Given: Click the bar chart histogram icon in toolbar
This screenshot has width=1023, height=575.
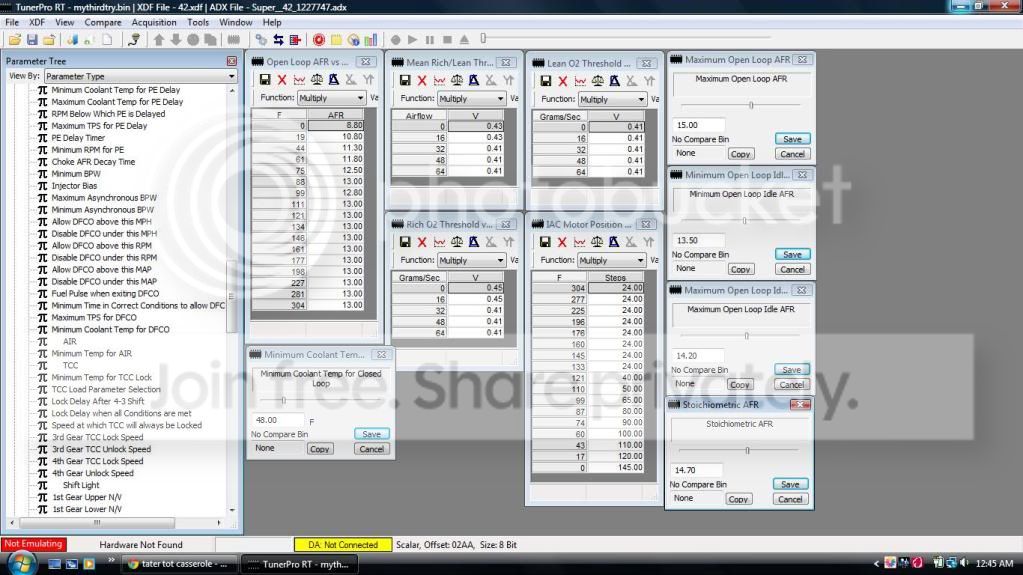Looking at the screenshot, I should point(371,40).
